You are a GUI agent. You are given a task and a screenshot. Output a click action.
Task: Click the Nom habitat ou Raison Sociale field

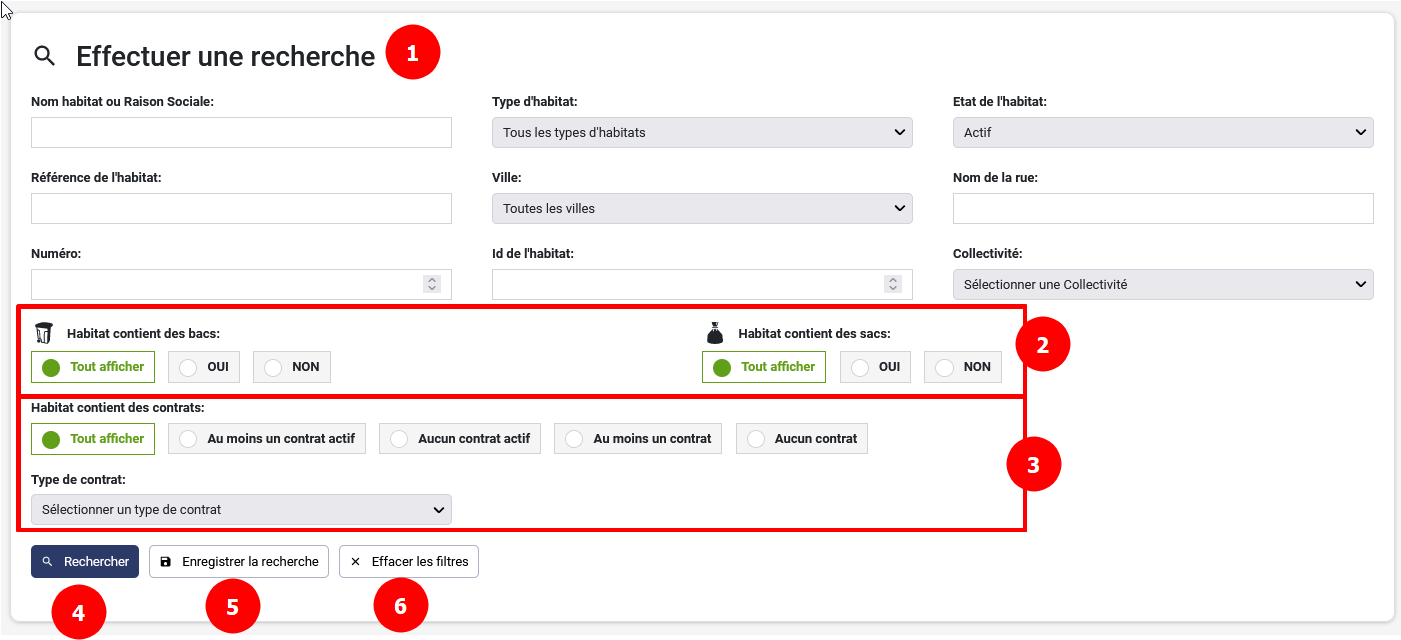[x=241, y=133]
